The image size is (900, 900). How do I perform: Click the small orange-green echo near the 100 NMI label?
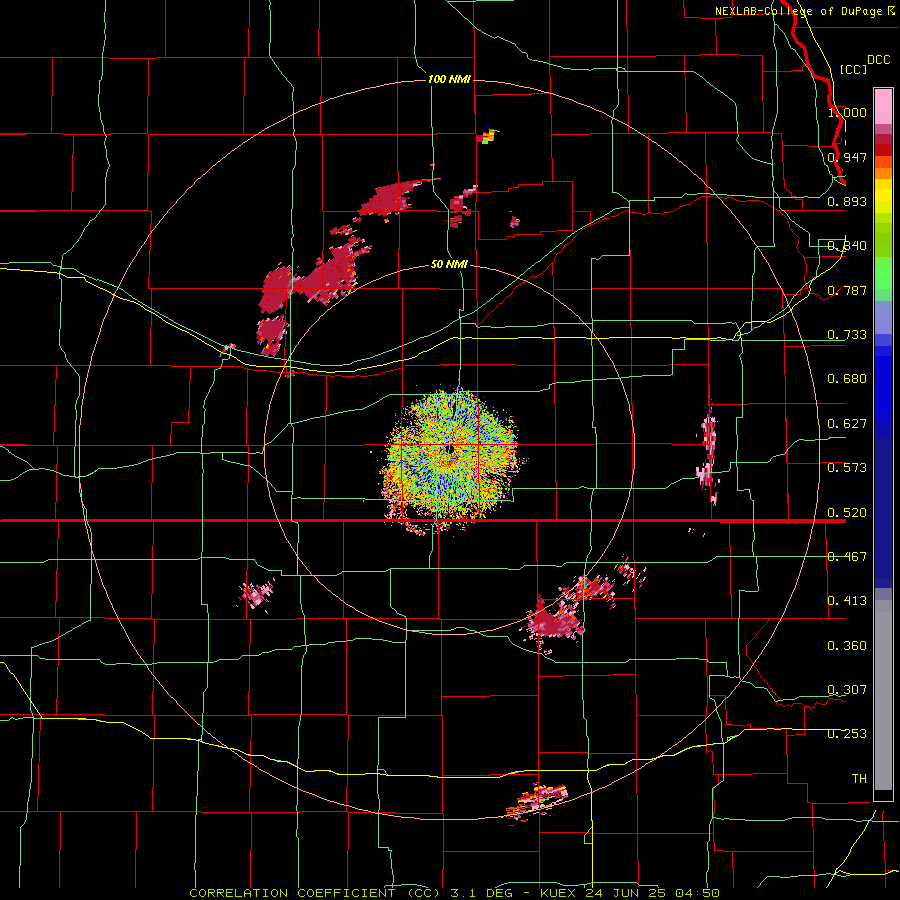(x=487, y=137)
